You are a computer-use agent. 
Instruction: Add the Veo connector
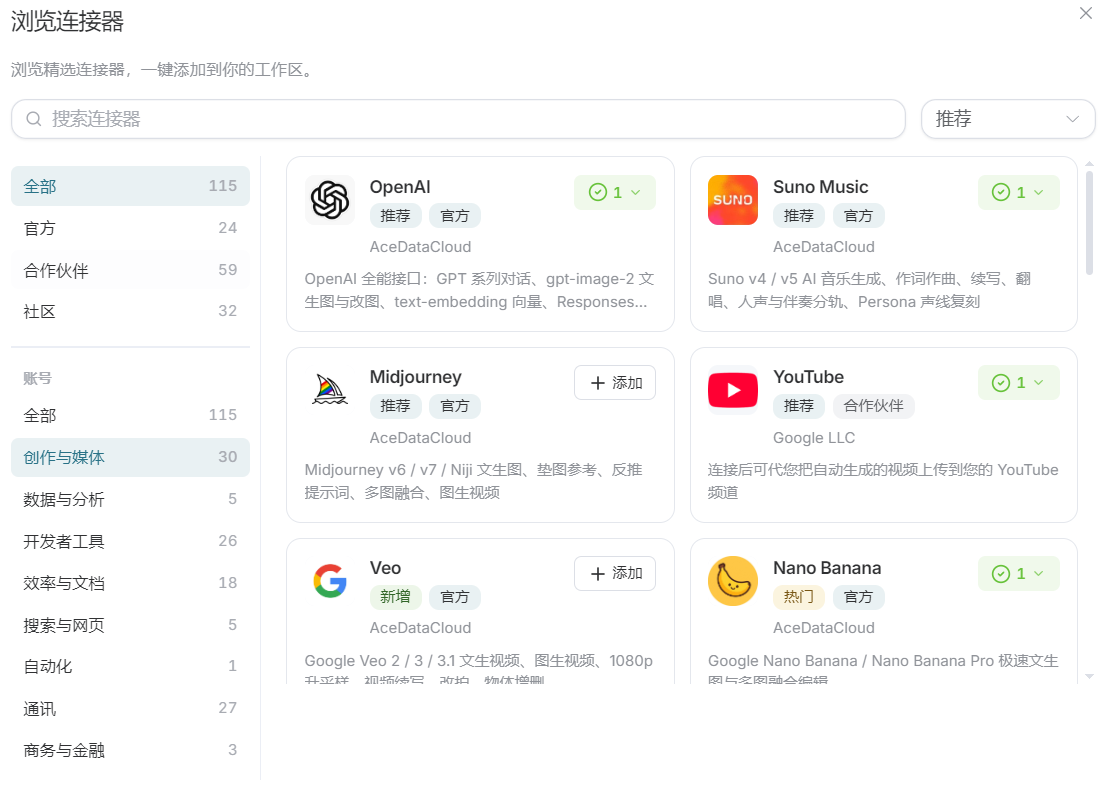click(615, 573)
